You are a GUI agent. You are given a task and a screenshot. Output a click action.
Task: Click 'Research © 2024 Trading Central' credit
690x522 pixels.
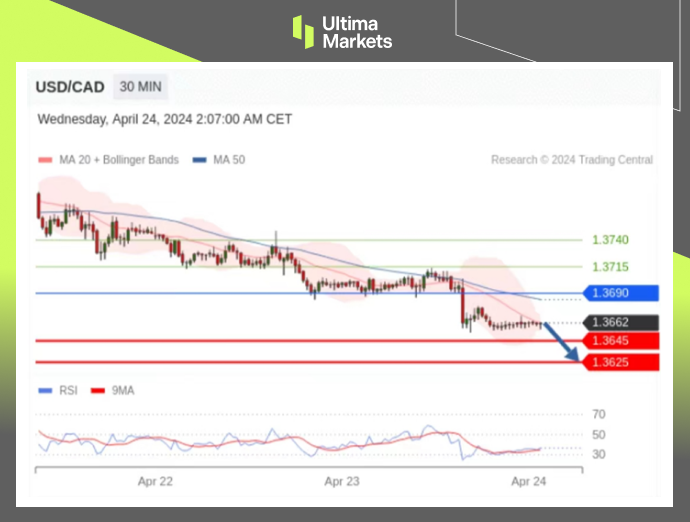(x=572, y=160)
